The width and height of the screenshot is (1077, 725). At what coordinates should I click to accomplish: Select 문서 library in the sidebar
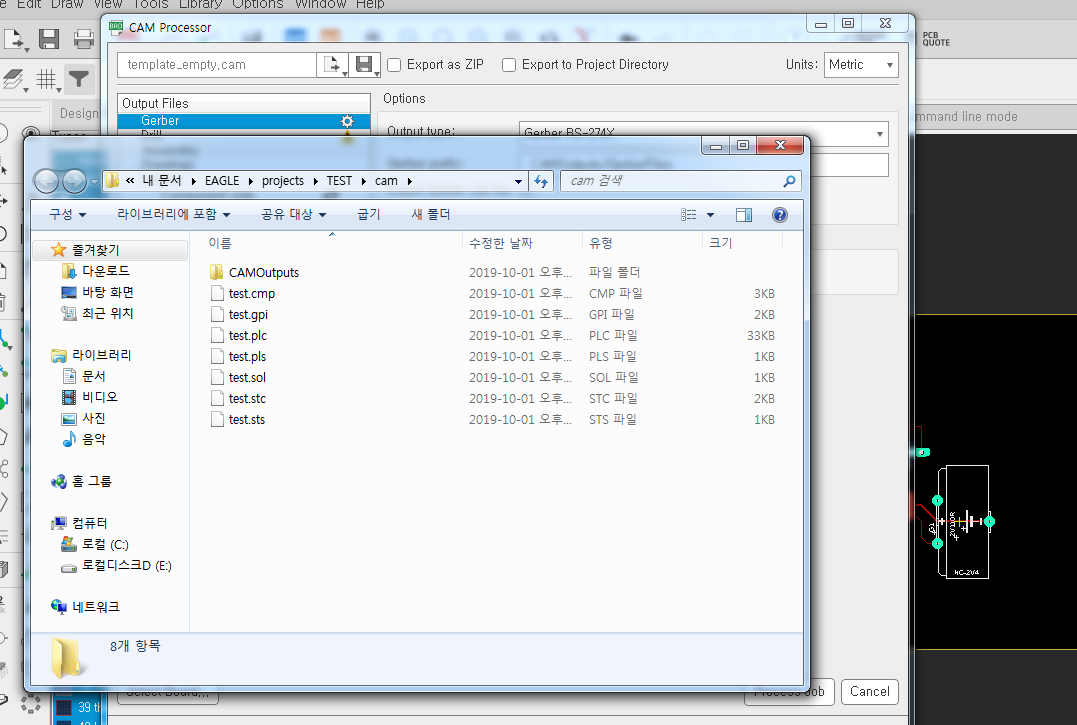(94, 376)
